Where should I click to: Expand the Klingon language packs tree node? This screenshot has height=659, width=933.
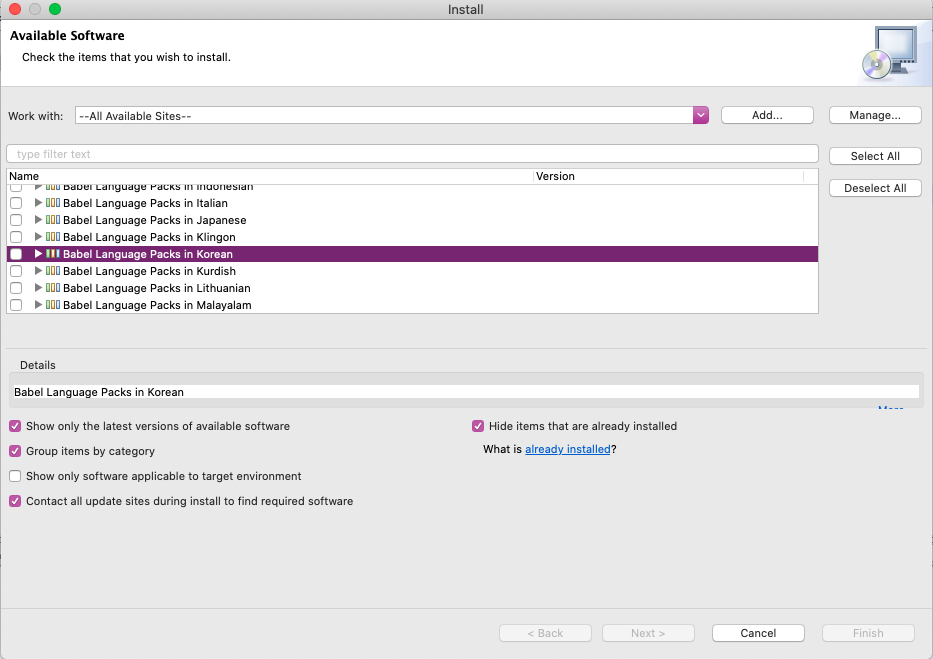pyautogui.click(x=38, y=237)
